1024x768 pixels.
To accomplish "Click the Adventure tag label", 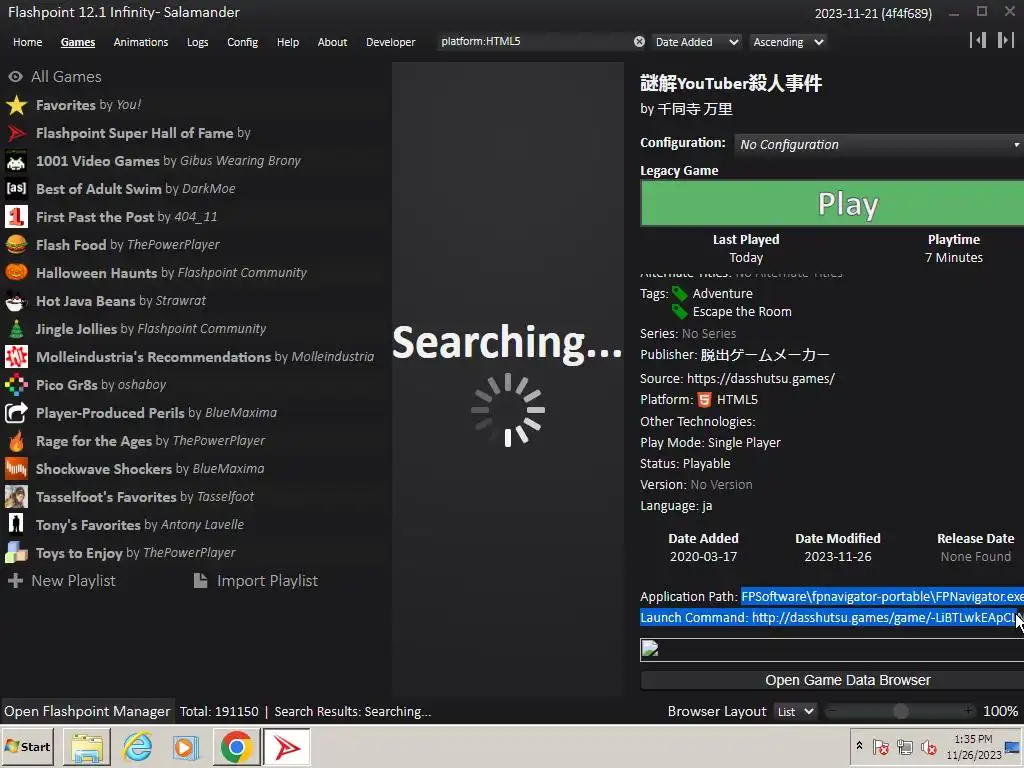I will click(722, 294).
